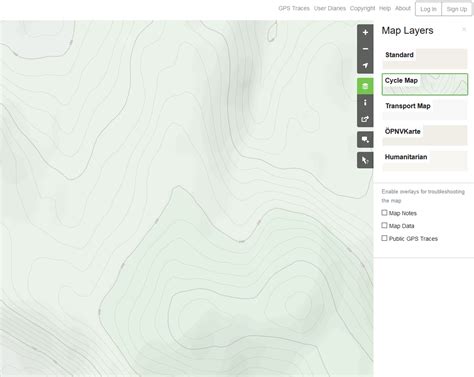The image size is (474, 377).
Task: Open the GPS Traces page
Action: (294, 8)
